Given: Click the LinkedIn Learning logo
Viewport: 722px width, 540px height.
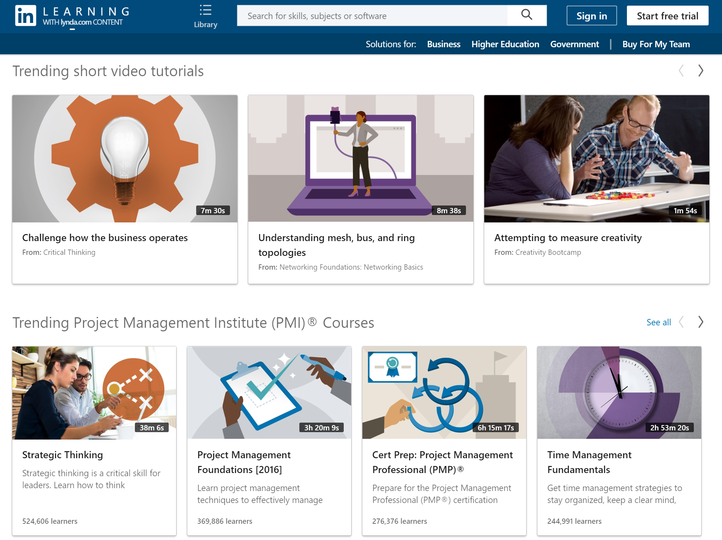Looking at the screenshot, I should click(x=72, y=16).
